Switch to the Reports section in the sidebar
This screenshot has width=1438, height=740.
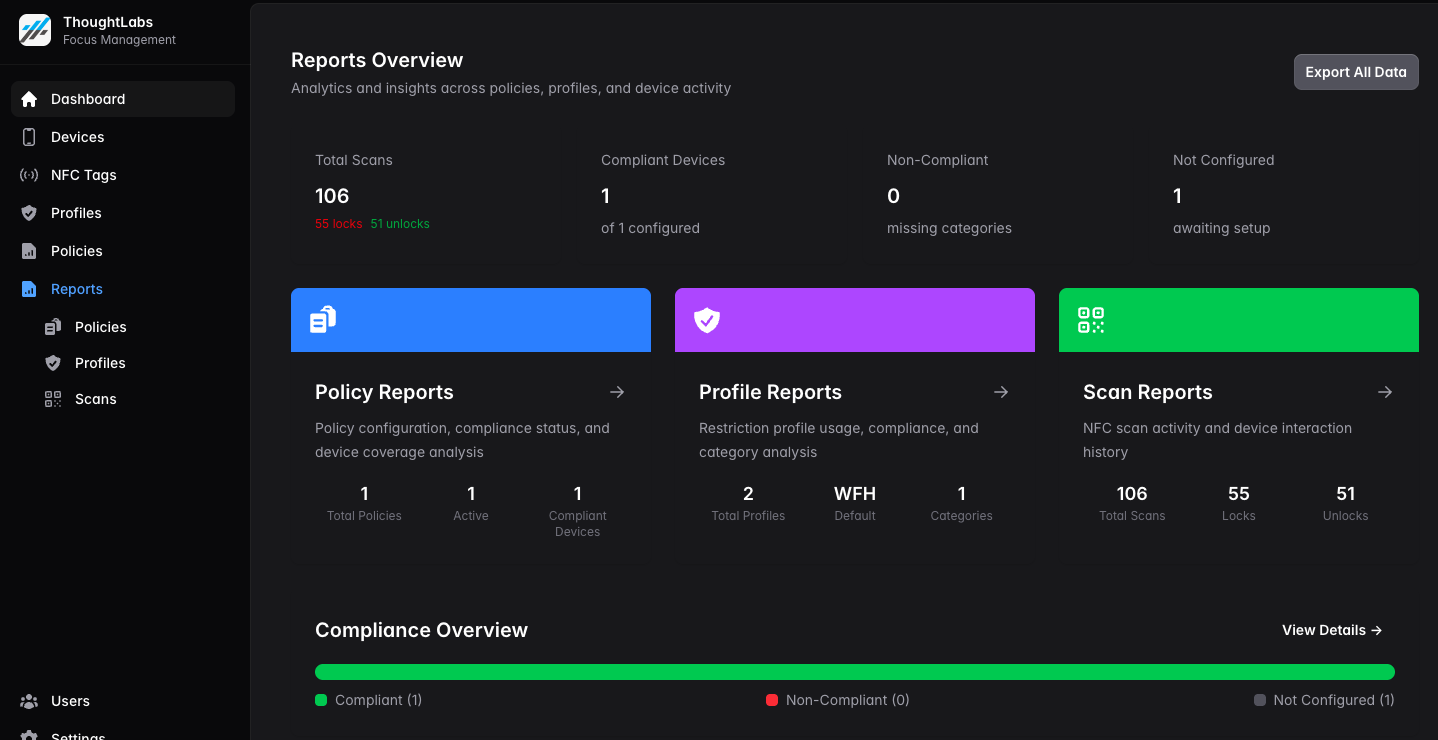28,289
